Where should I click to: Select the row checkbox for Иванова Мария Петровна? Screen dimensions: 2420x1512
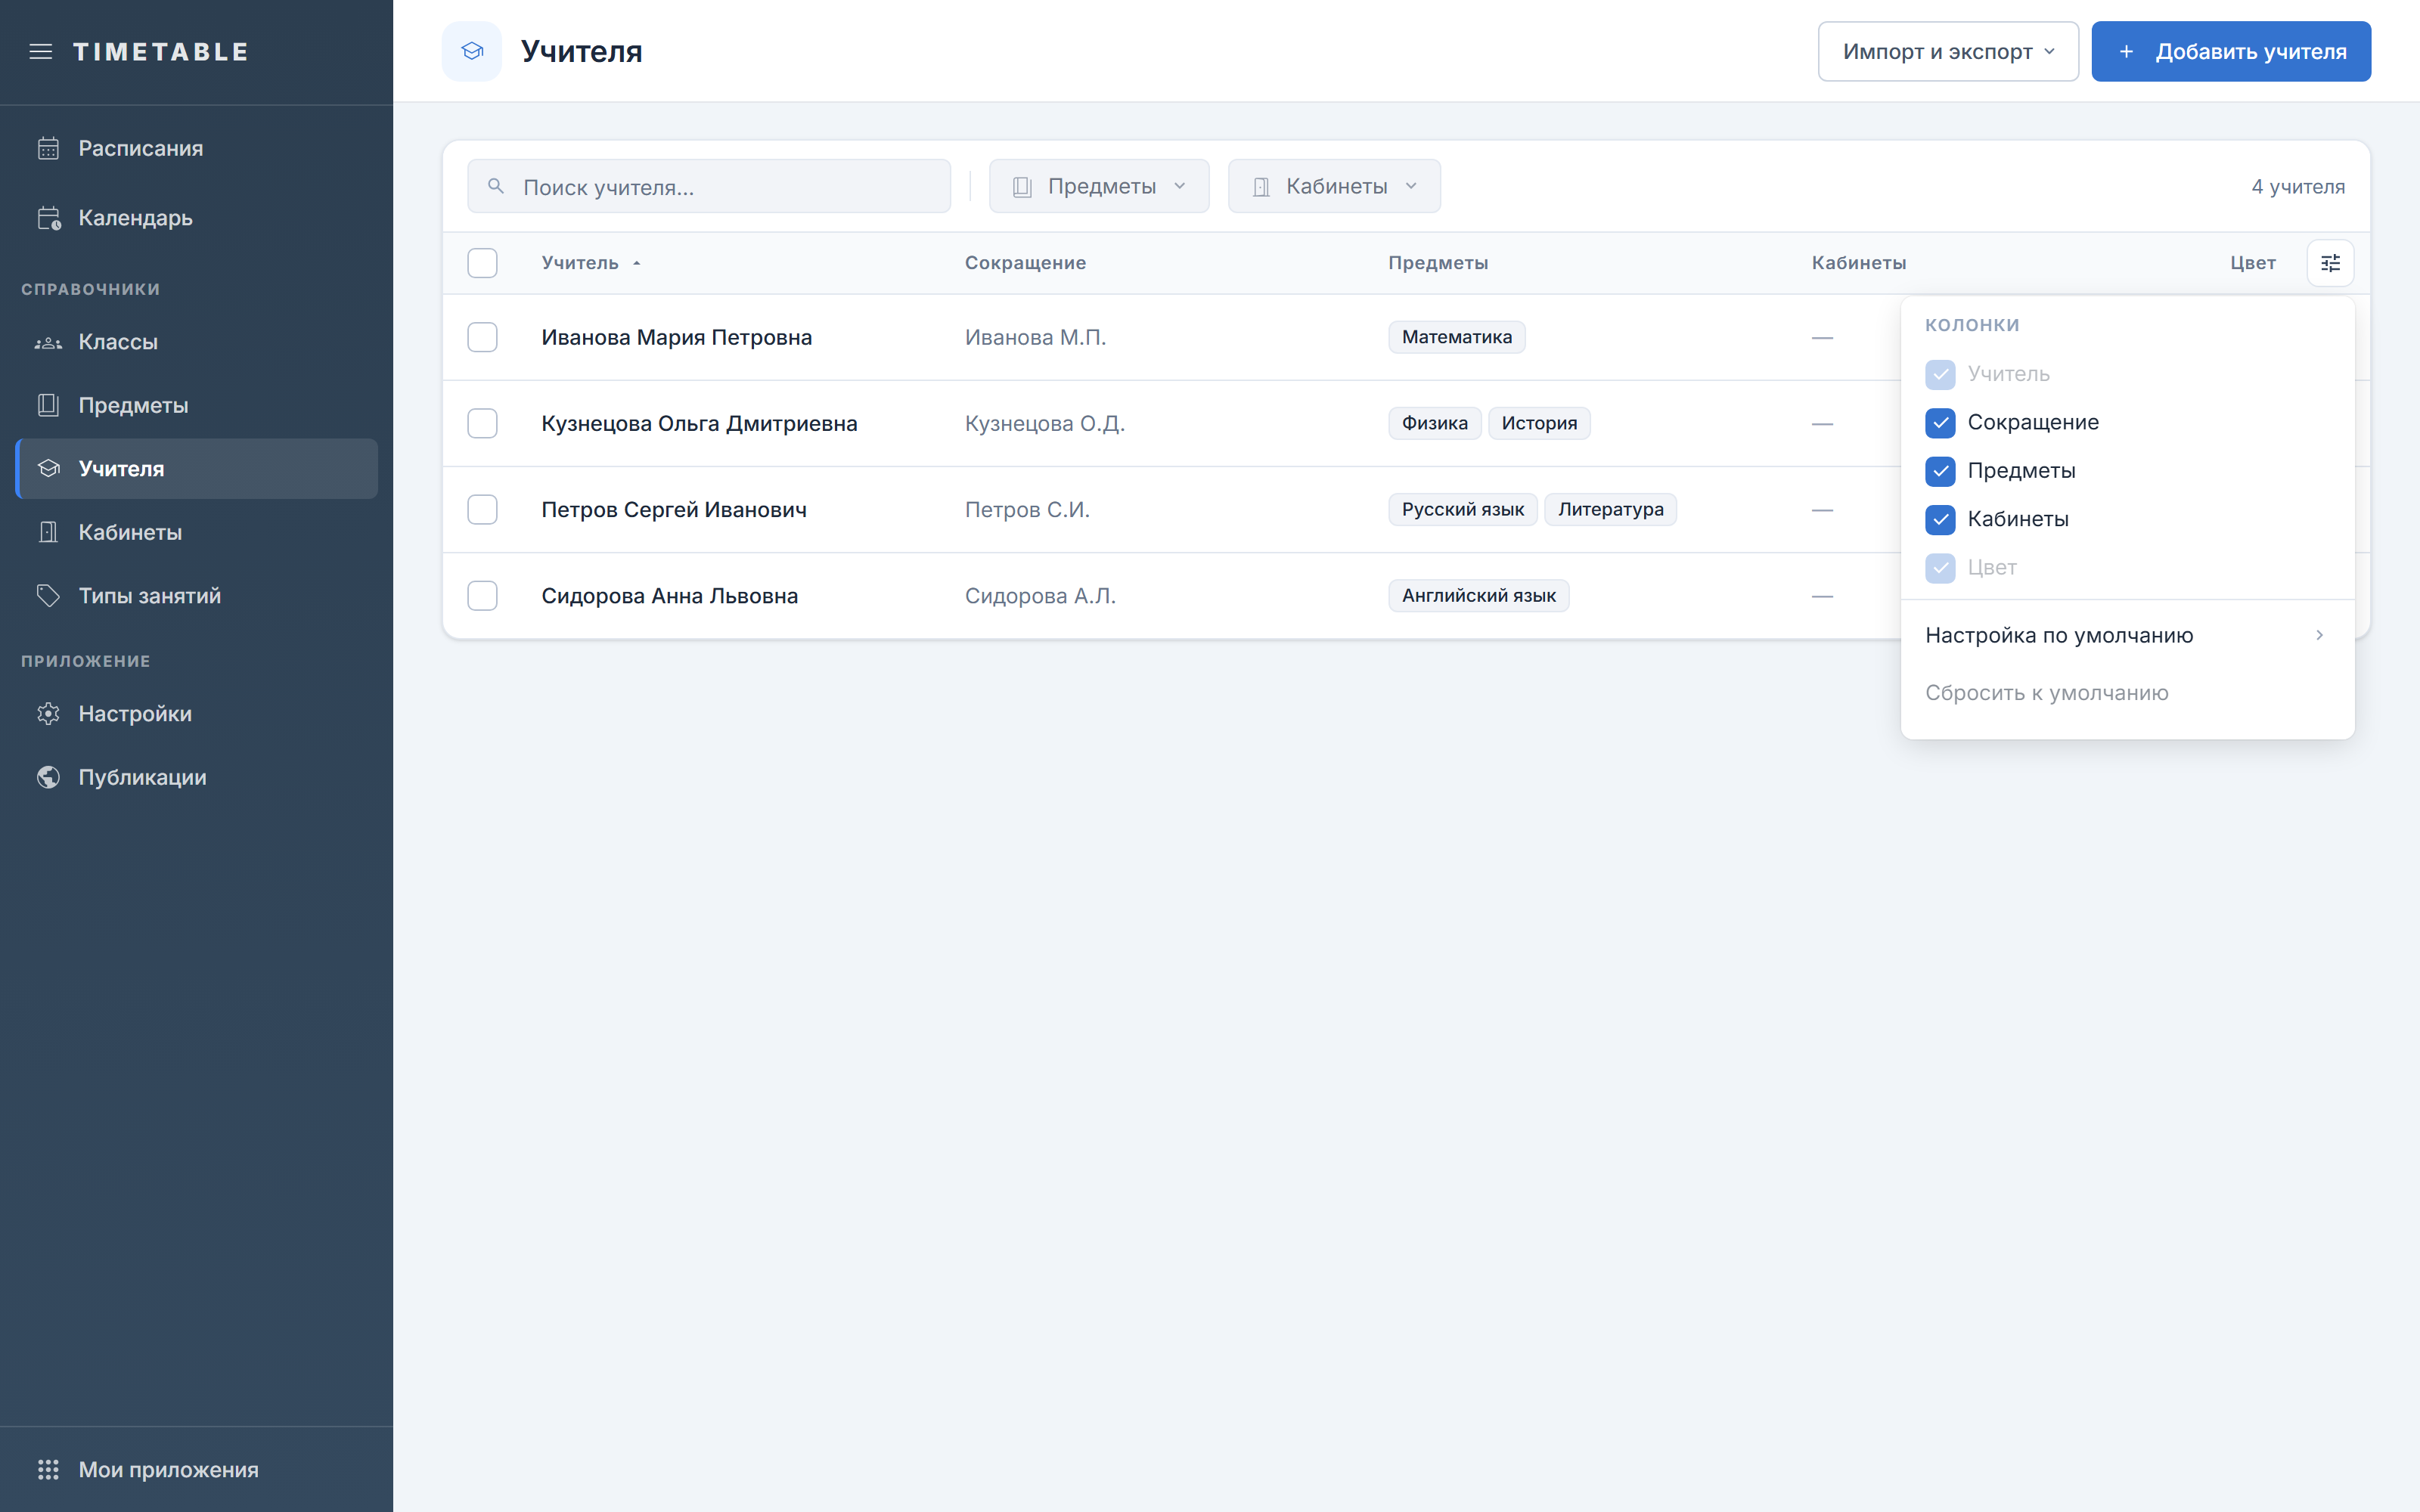point(482,337)
